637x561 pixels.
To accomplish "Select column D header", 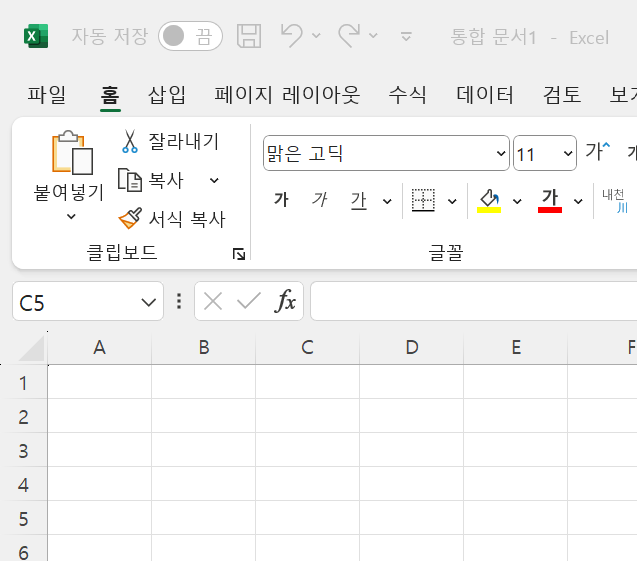I will (x=412, y=348).
